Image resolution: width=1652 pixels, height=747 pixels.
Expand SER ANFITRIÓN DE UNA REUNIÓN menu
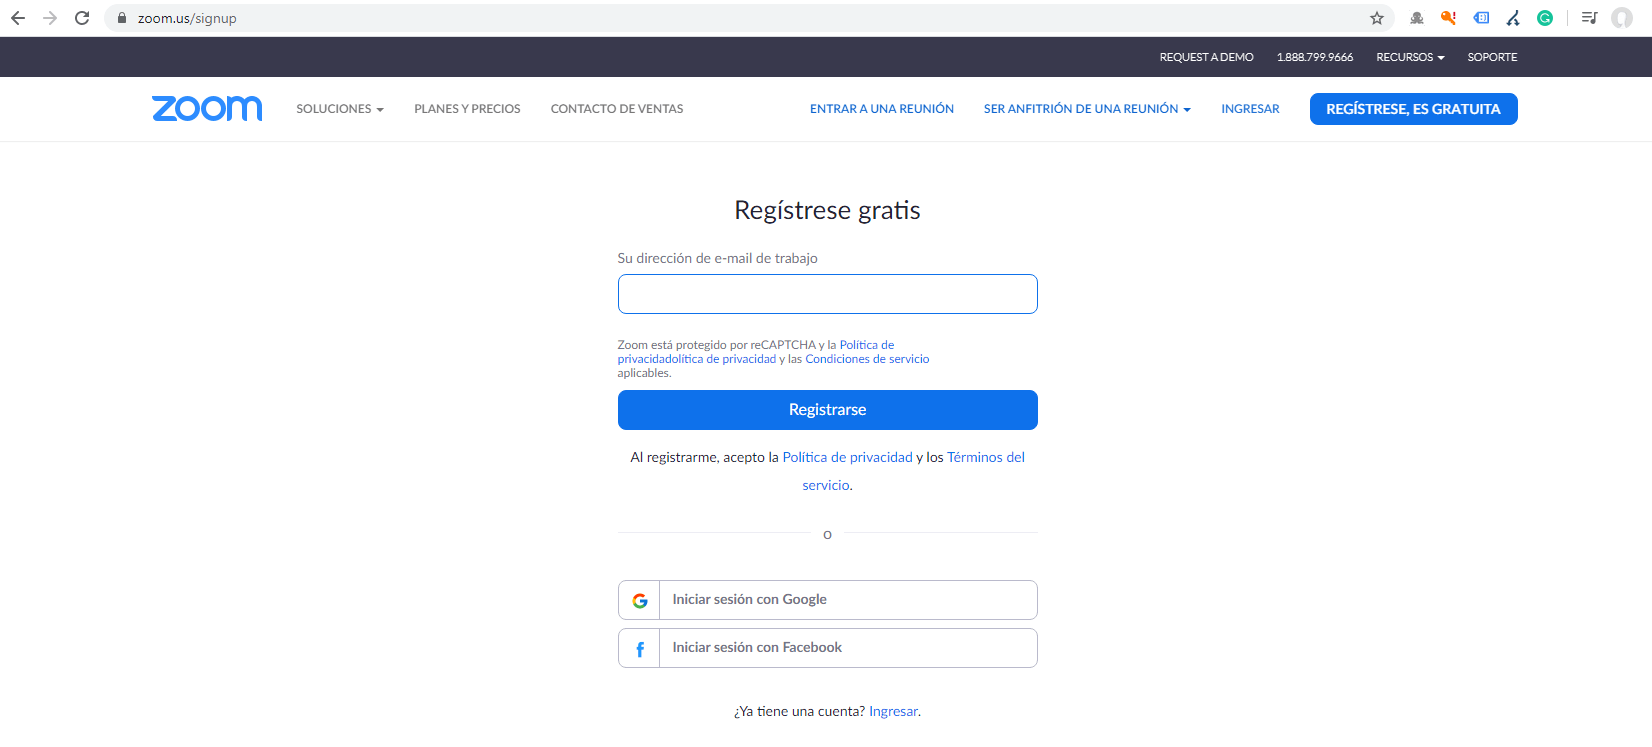1087,109
